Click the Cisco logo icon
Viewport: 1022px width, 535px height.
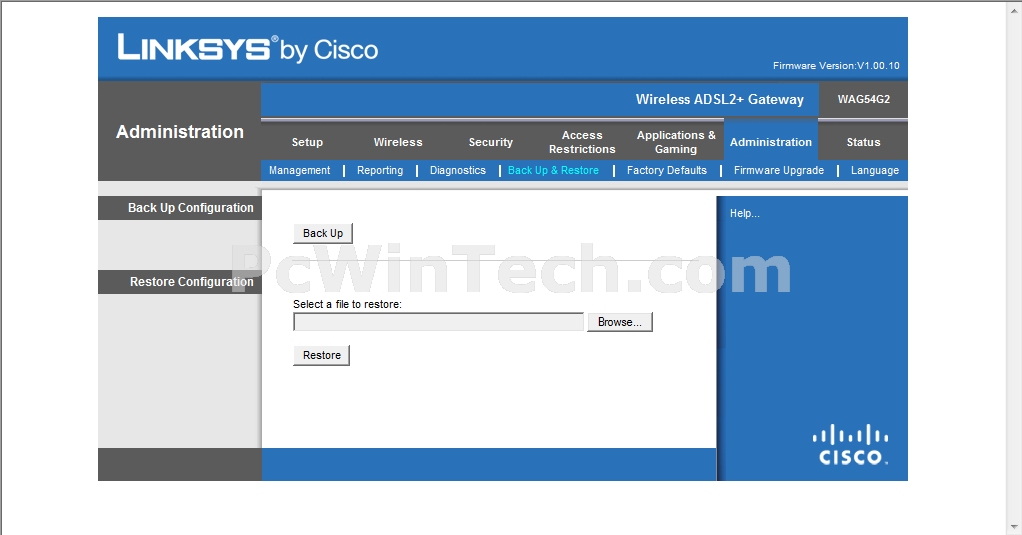[x=851, y=445]
